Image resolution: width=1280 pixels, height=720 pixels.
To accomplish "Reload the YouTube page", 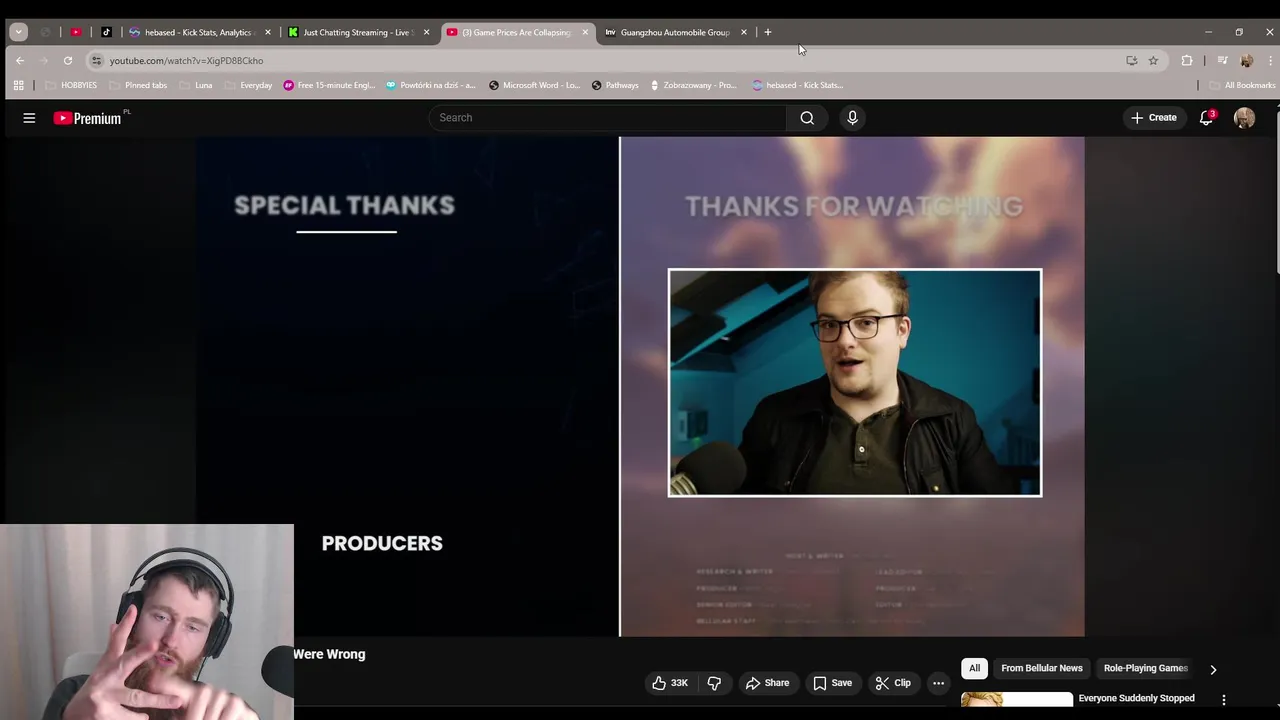I will coord(68,60).
